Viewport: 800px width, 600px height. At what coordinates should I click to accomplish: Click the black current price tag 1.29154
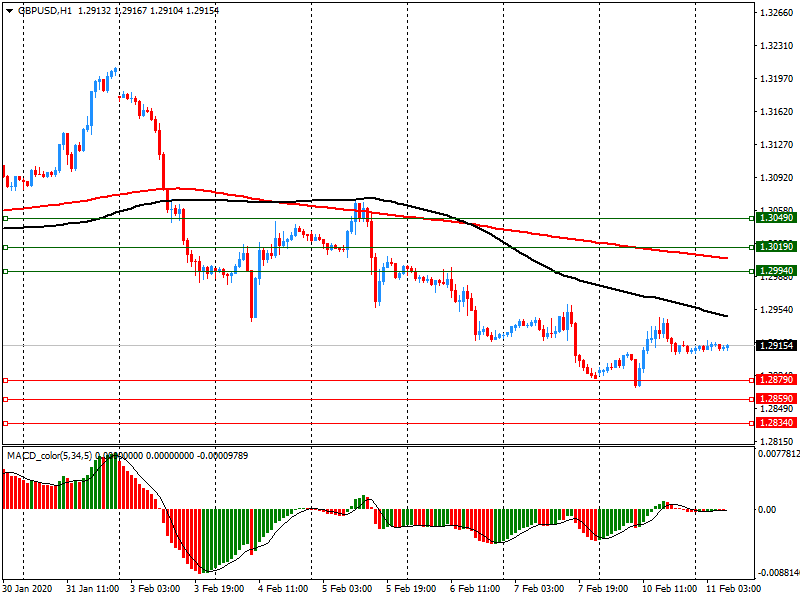(776, 345)
